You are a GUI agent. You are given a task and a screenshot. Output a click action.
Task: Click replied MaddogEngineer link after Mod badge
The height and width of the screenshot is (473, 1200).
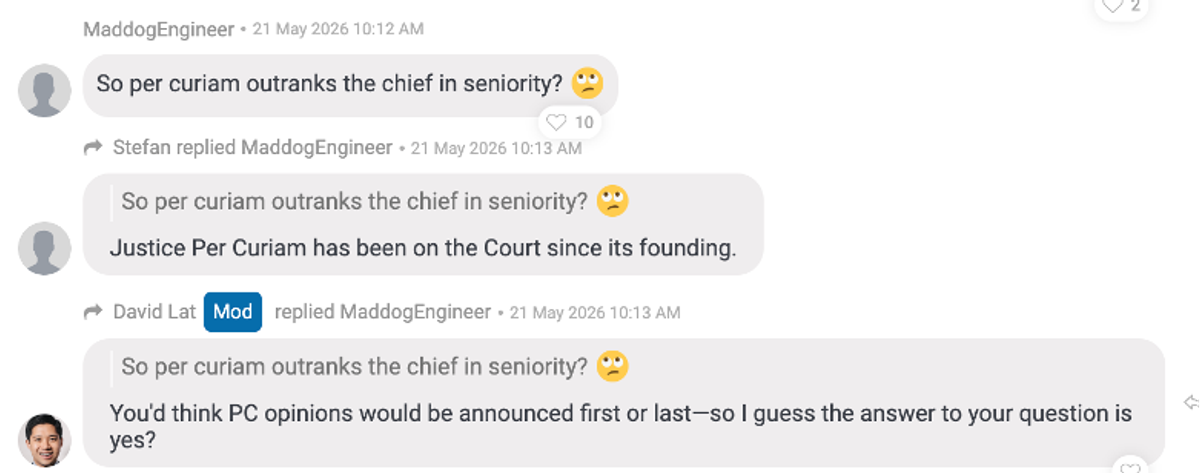(x=383, y=312)
